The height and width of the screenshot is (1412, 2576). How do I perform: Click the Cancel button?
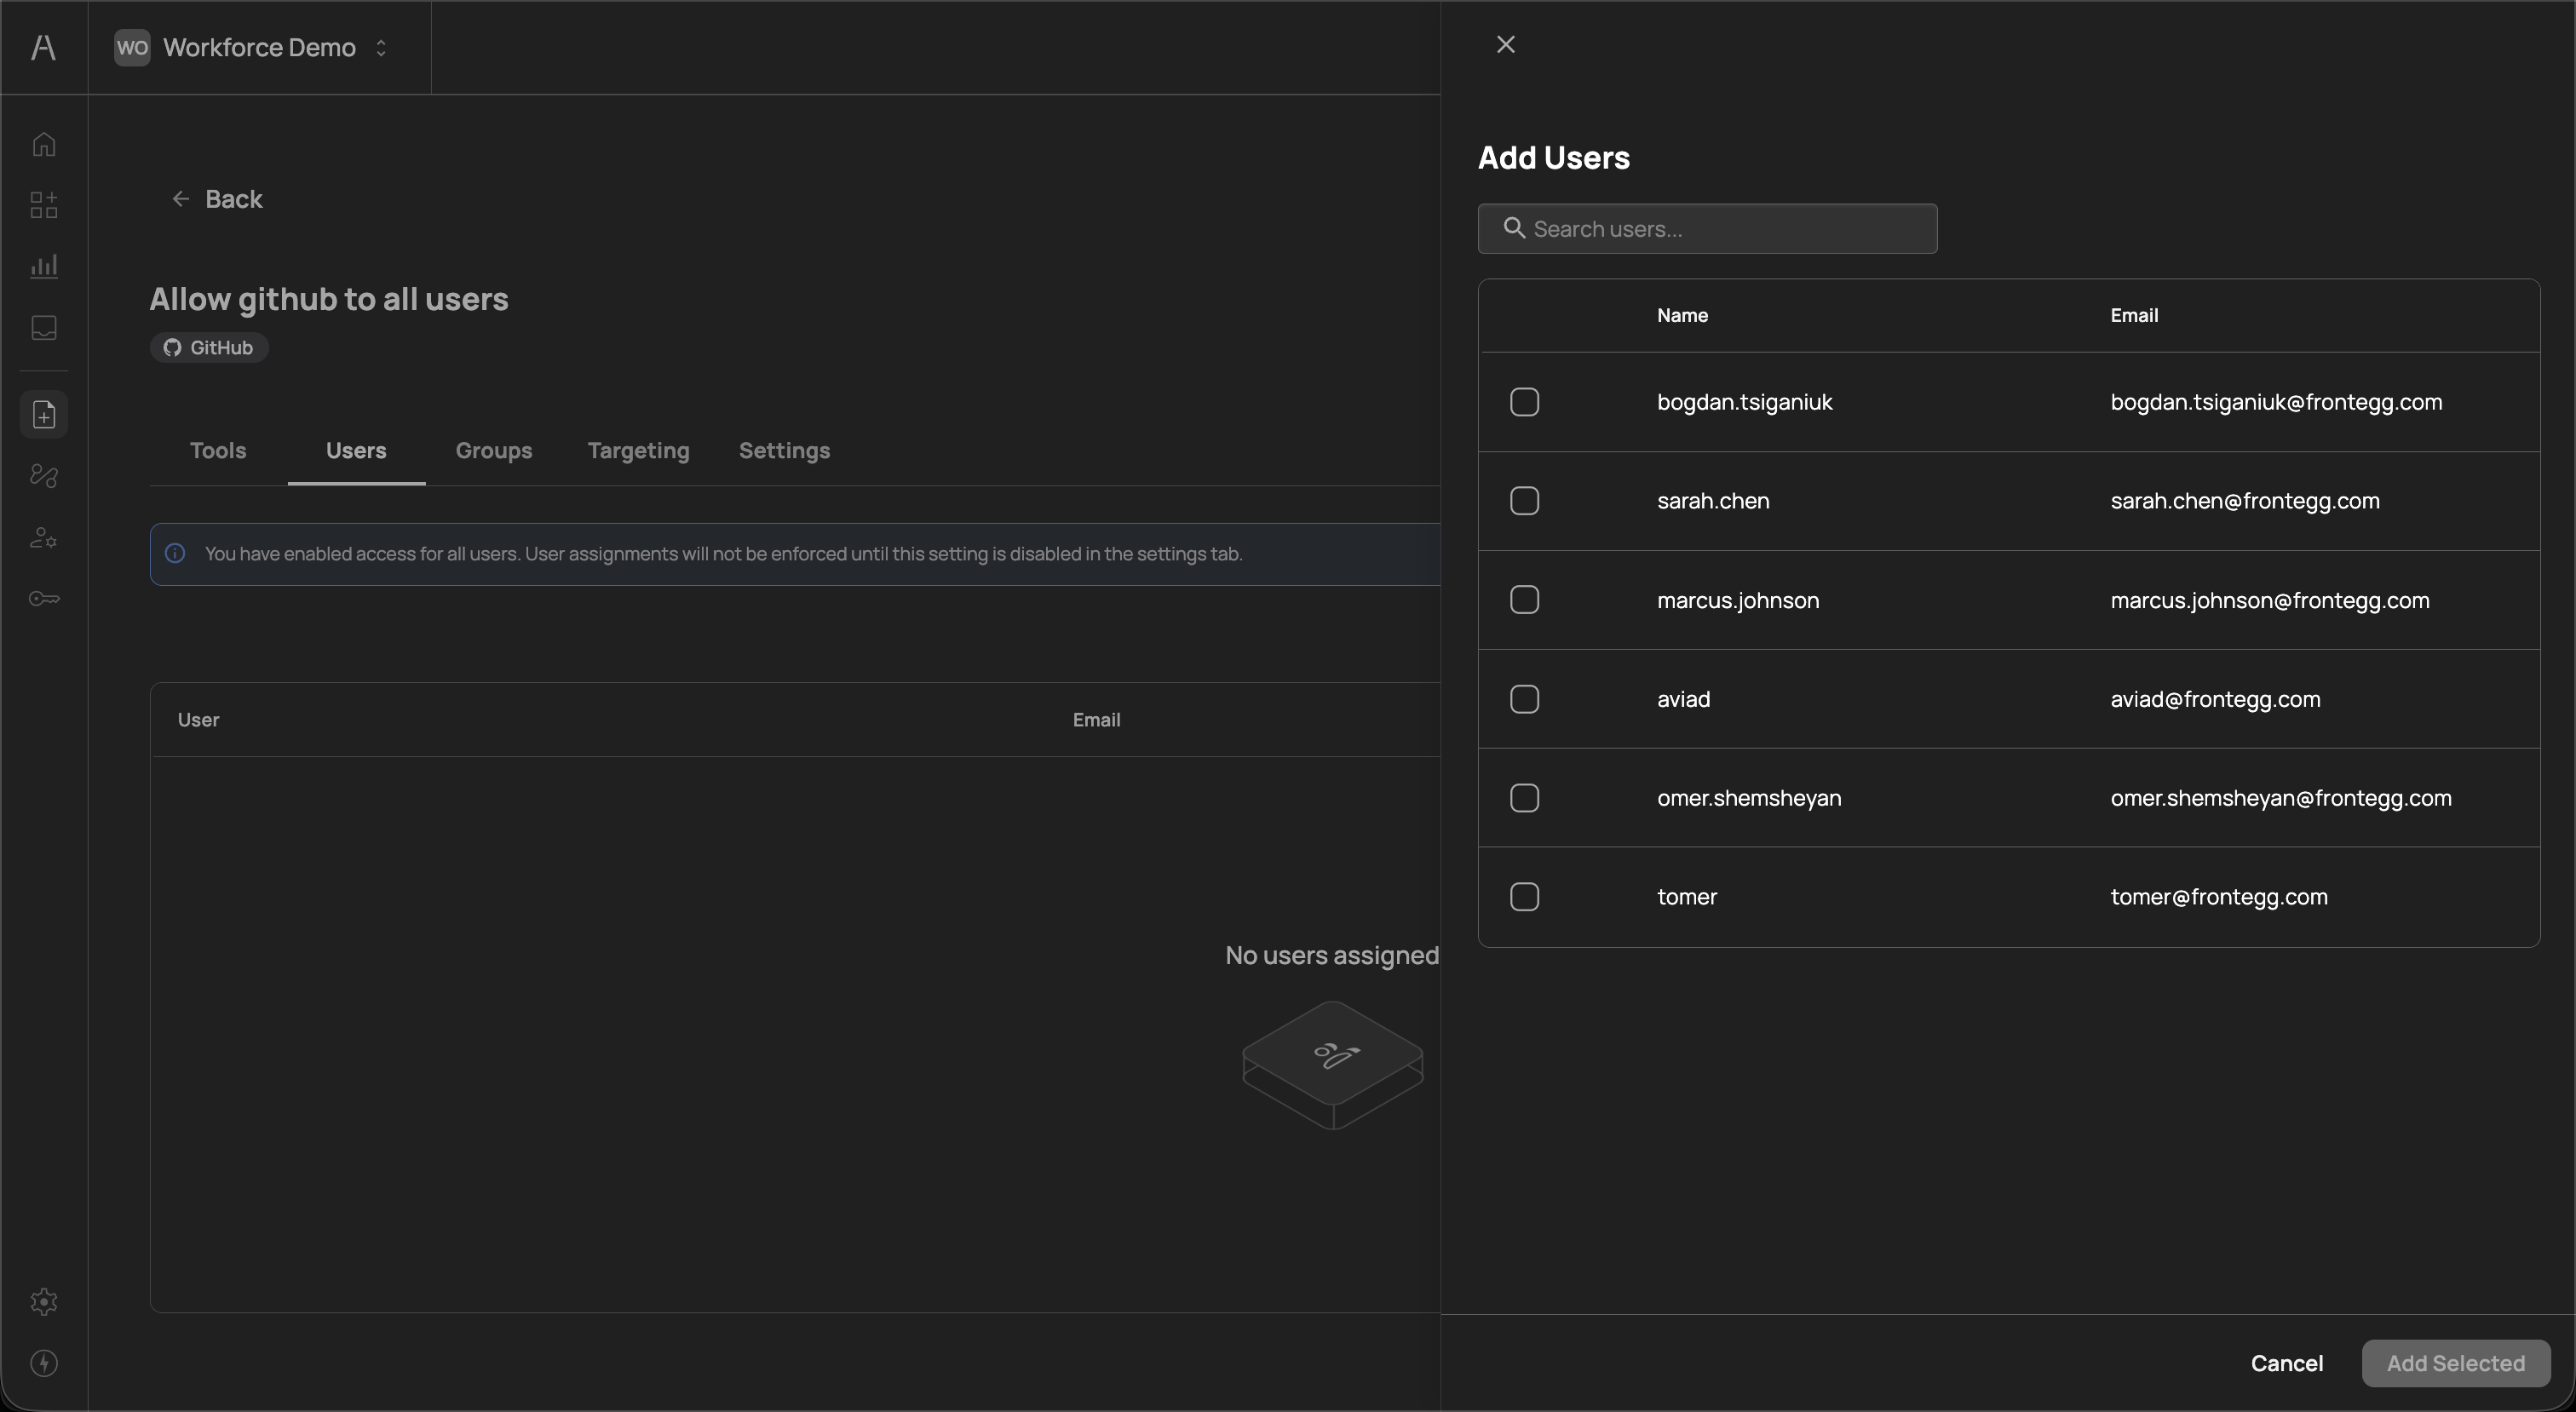tap(2286, 1363)
